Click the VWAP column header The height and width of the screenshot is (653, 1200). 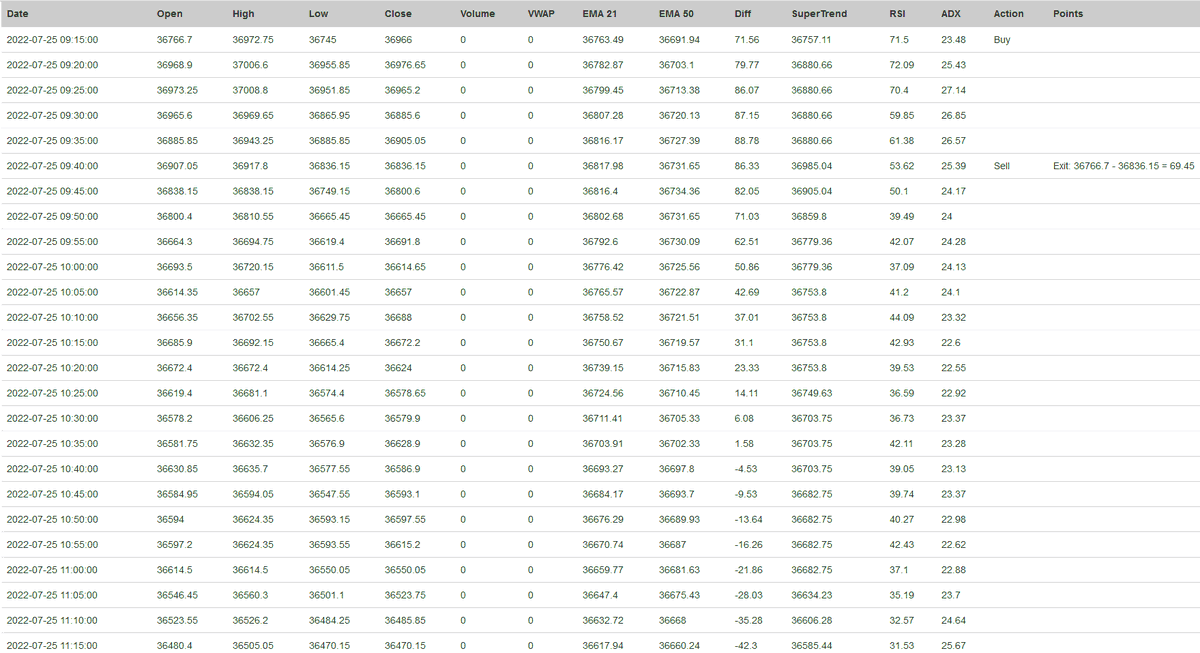(x=543, y=14)
